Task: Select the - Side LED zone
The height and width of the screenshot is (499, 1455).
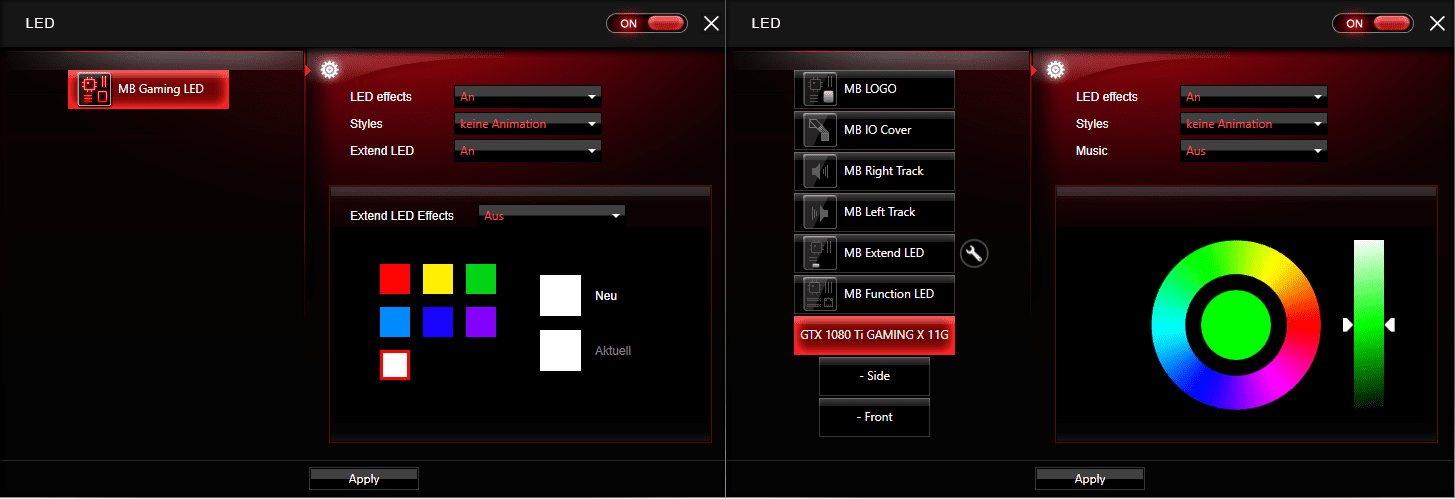Action: [x=874, y=376]
